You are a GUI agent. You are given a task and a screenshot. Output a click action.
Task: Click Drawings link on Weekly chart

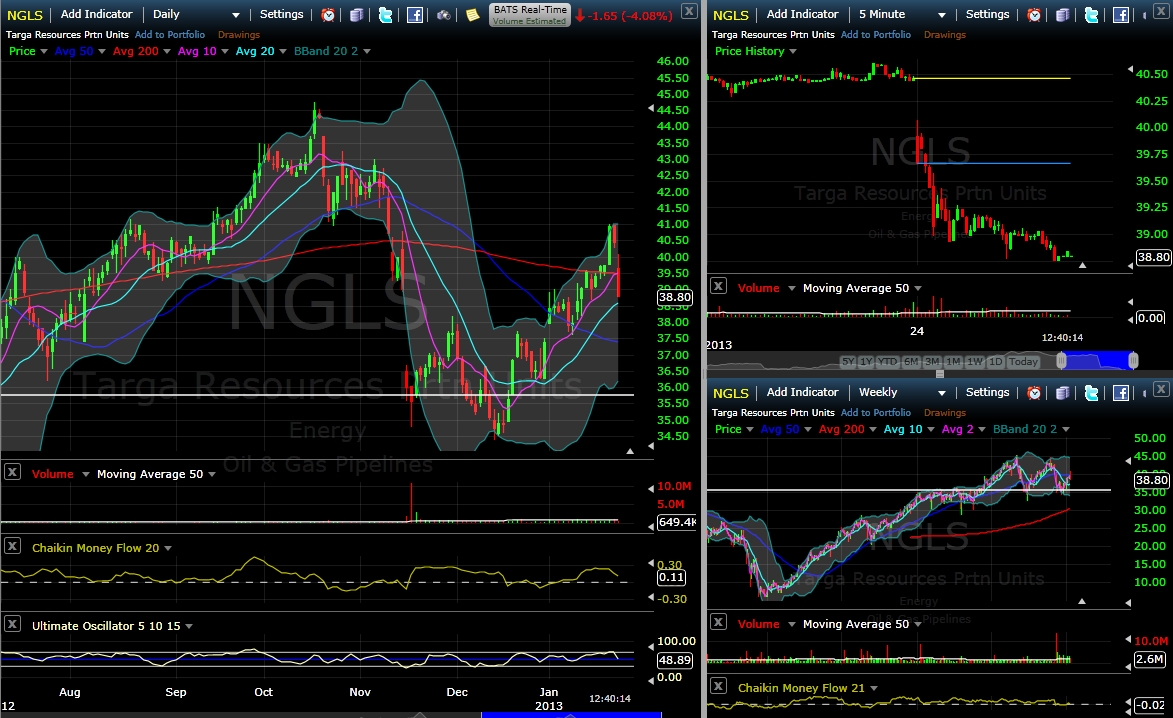tap(945, 413)
